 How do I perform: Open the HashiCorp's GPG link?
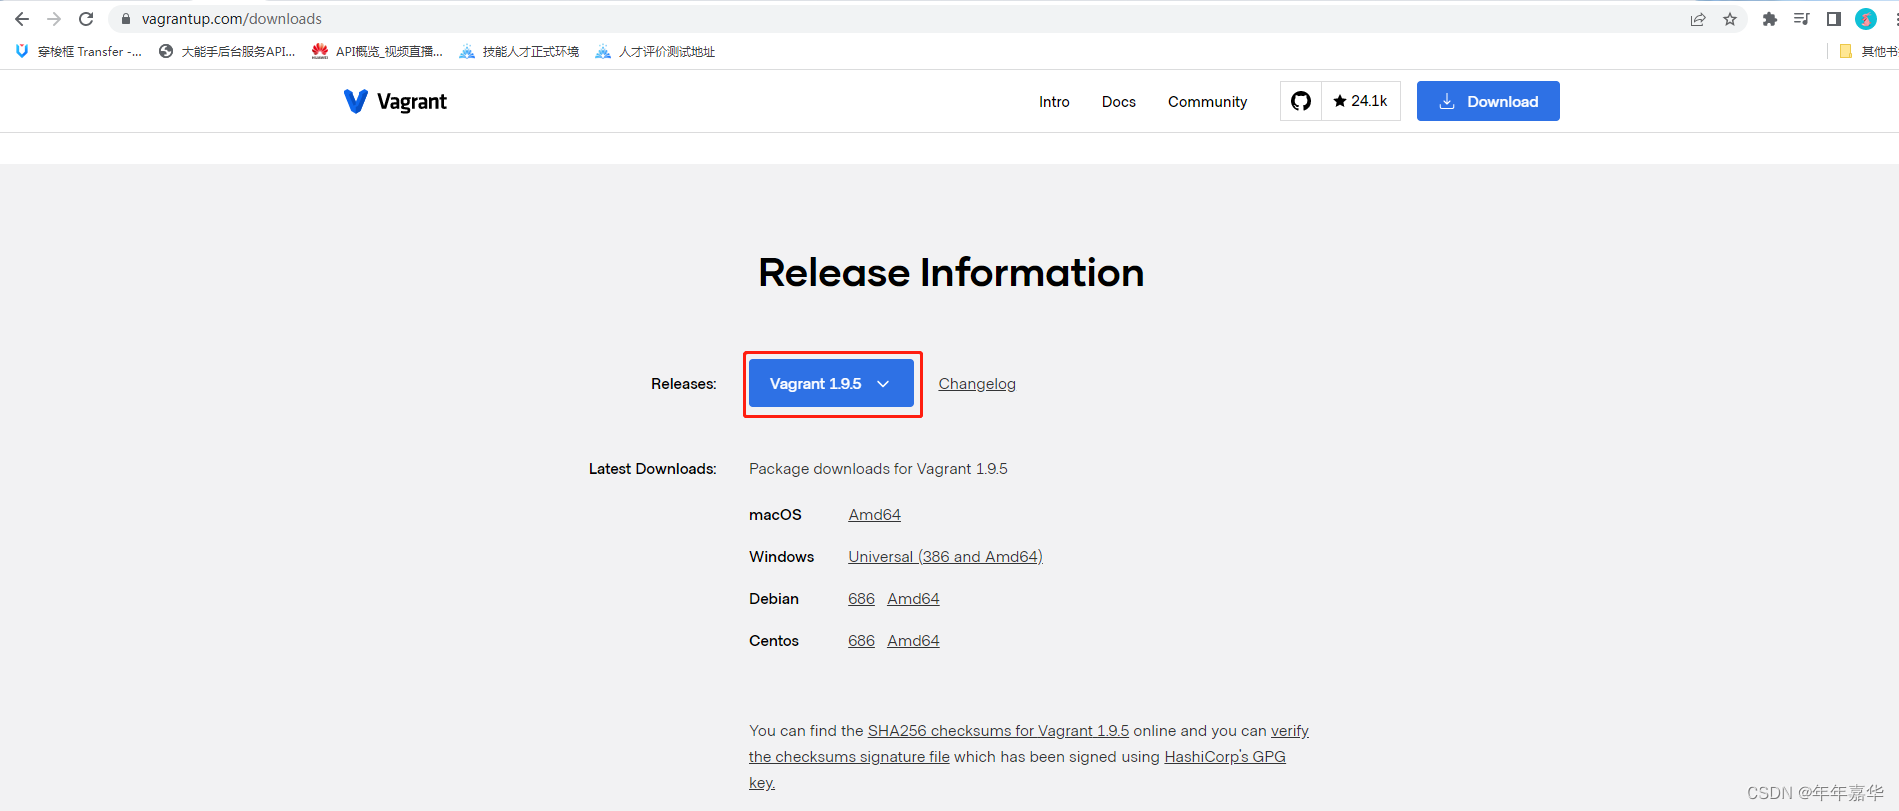(1225, 757)
